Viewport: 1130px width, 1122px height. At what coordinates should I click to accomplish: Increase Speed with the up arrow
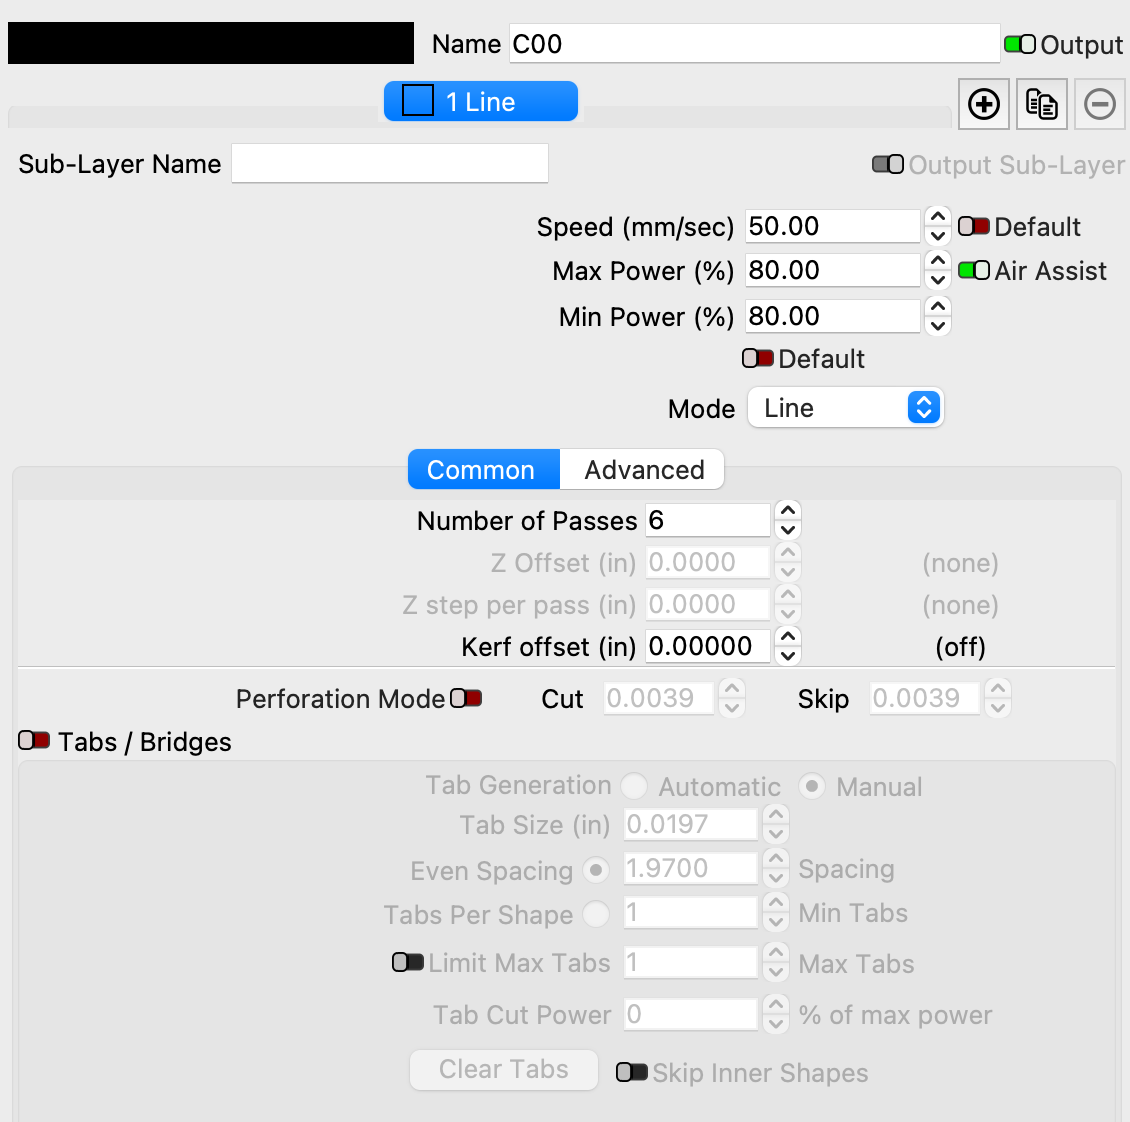pyautogui.click(x=937, y=217)
